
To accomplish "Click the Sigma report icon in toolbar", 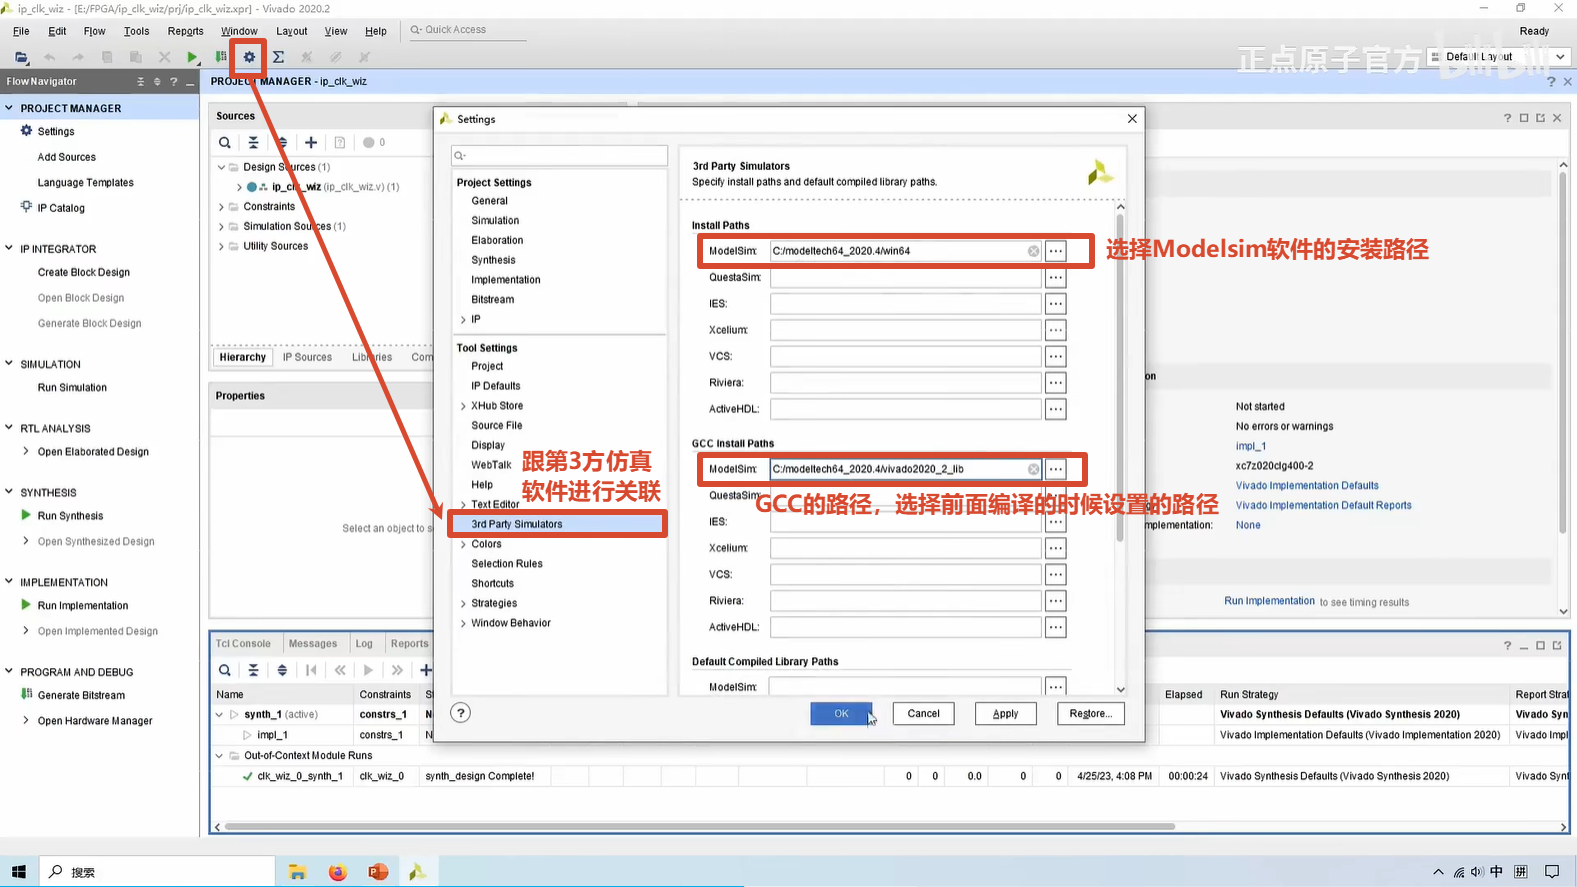I will 278,57.
